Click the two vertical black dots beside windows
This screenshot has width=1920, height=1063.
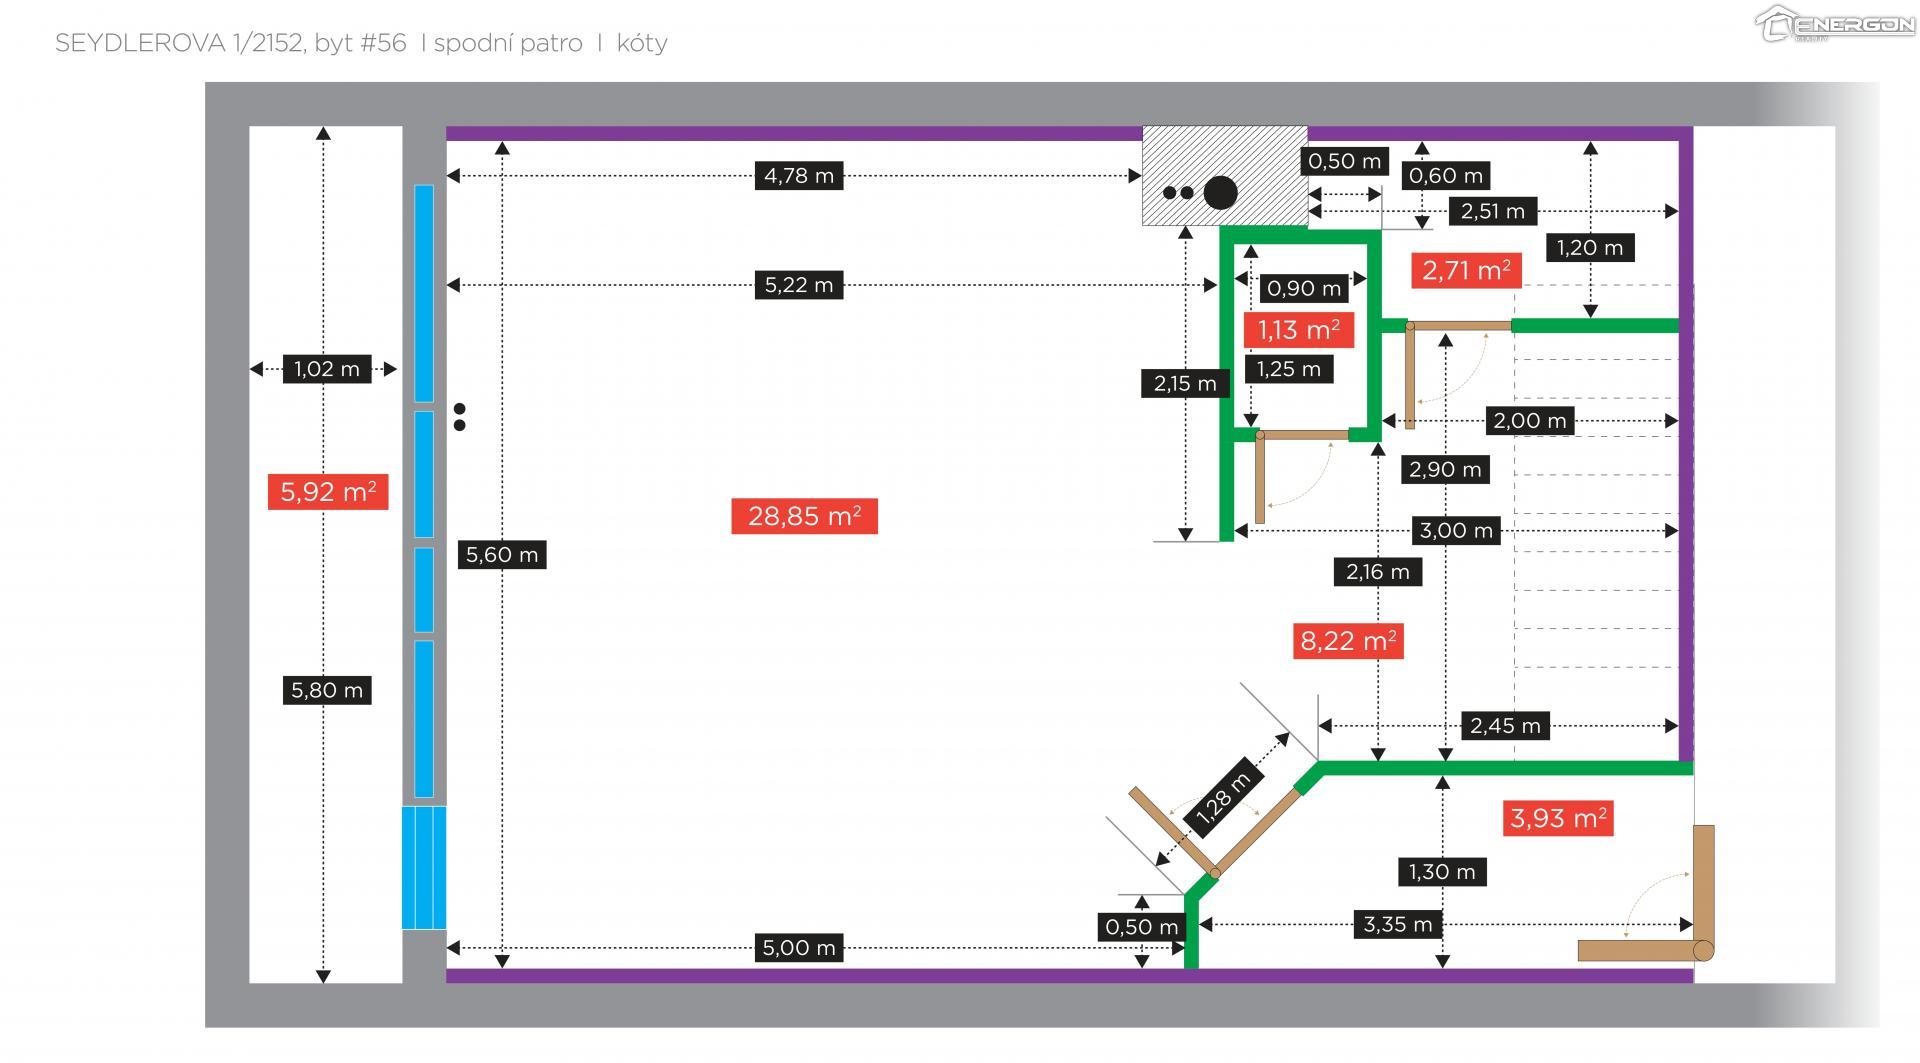pyautogui.click(x=459, y=417)
